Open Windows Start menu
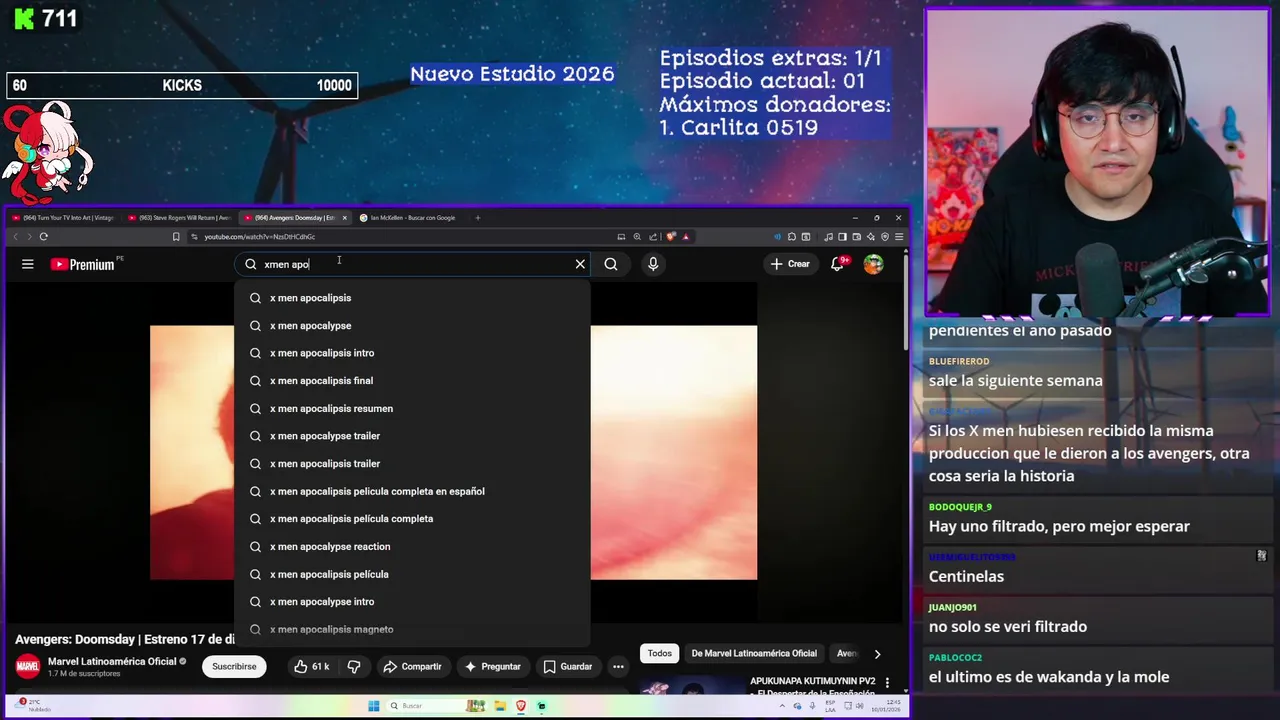Image resolution: width=1280 pixels, height=720 pixels. coord(374,706)
